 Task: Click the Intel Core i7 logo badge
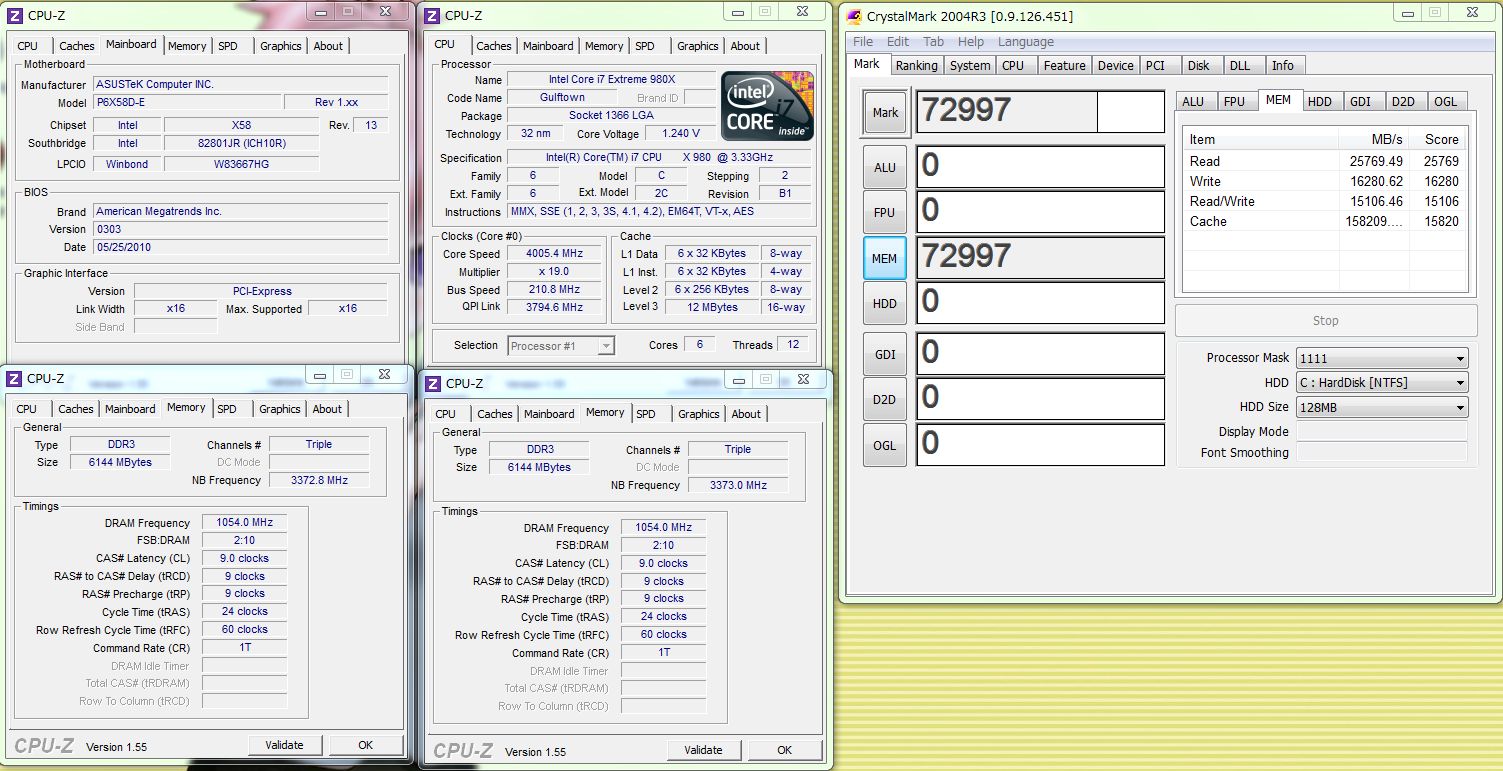[x=767, y=106]
